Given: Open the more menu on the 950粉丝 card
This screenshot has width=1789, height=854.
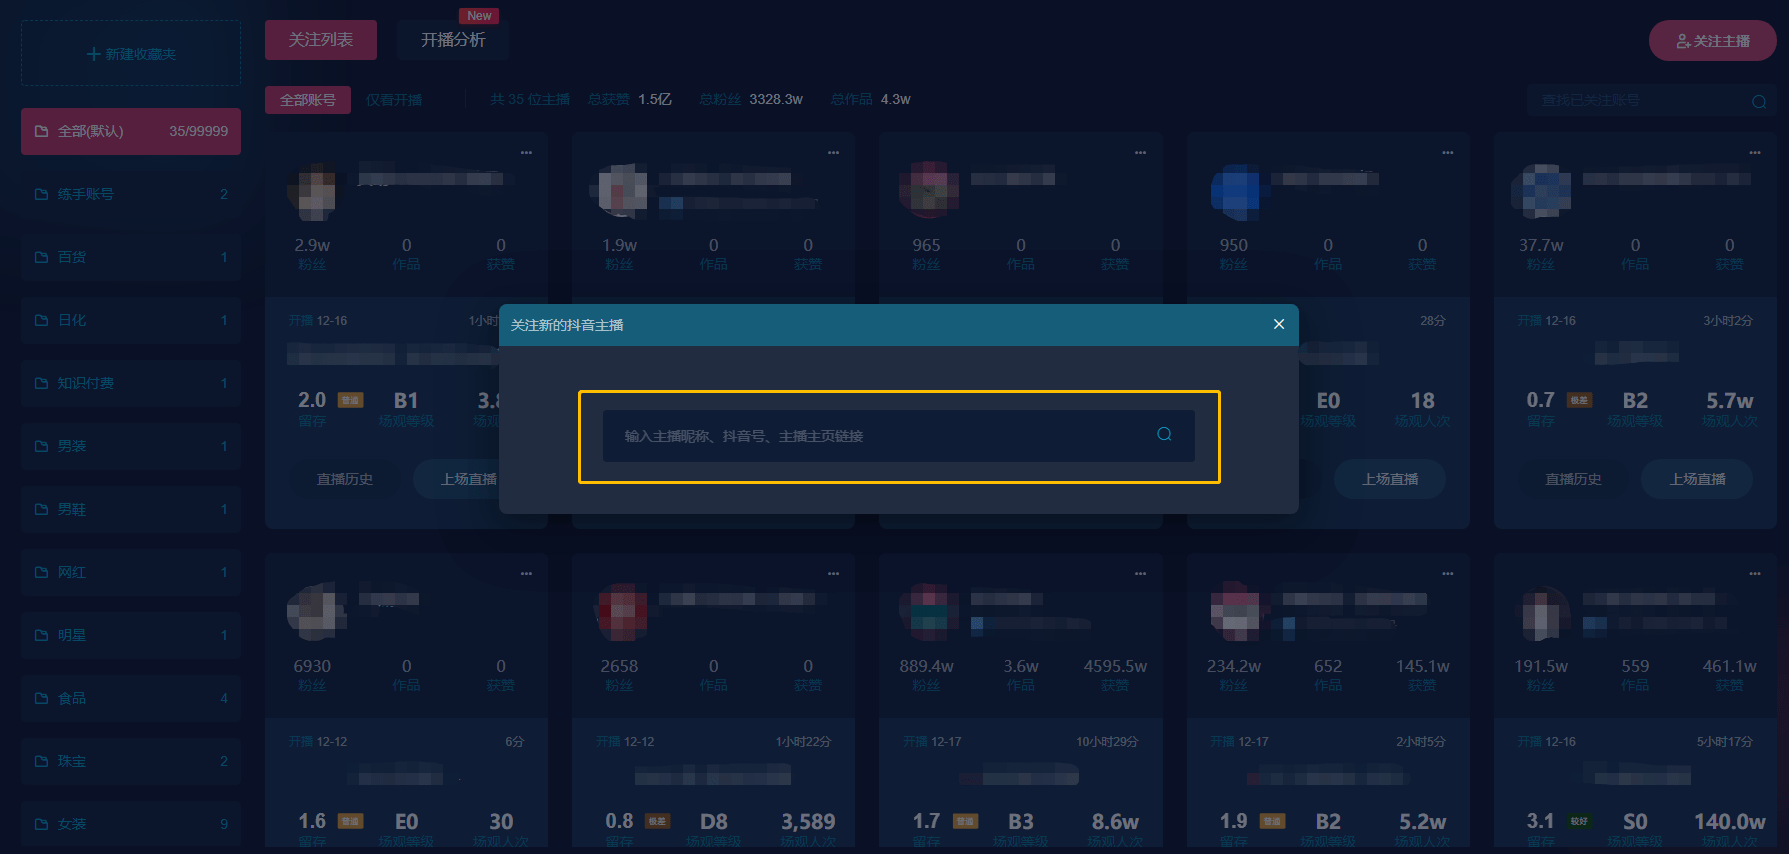Looking at the screenshot, I should pos(1447,153).
